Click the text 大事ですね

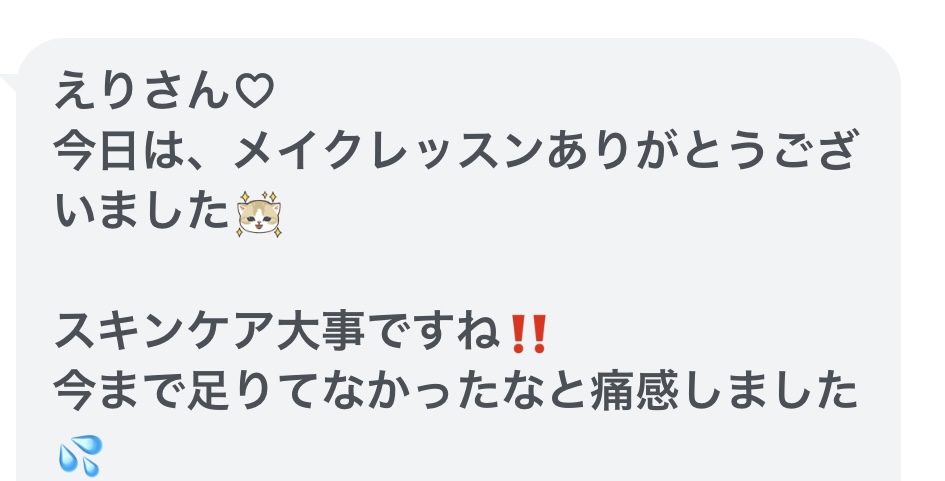pyautogui.click(x=387, y=332)
